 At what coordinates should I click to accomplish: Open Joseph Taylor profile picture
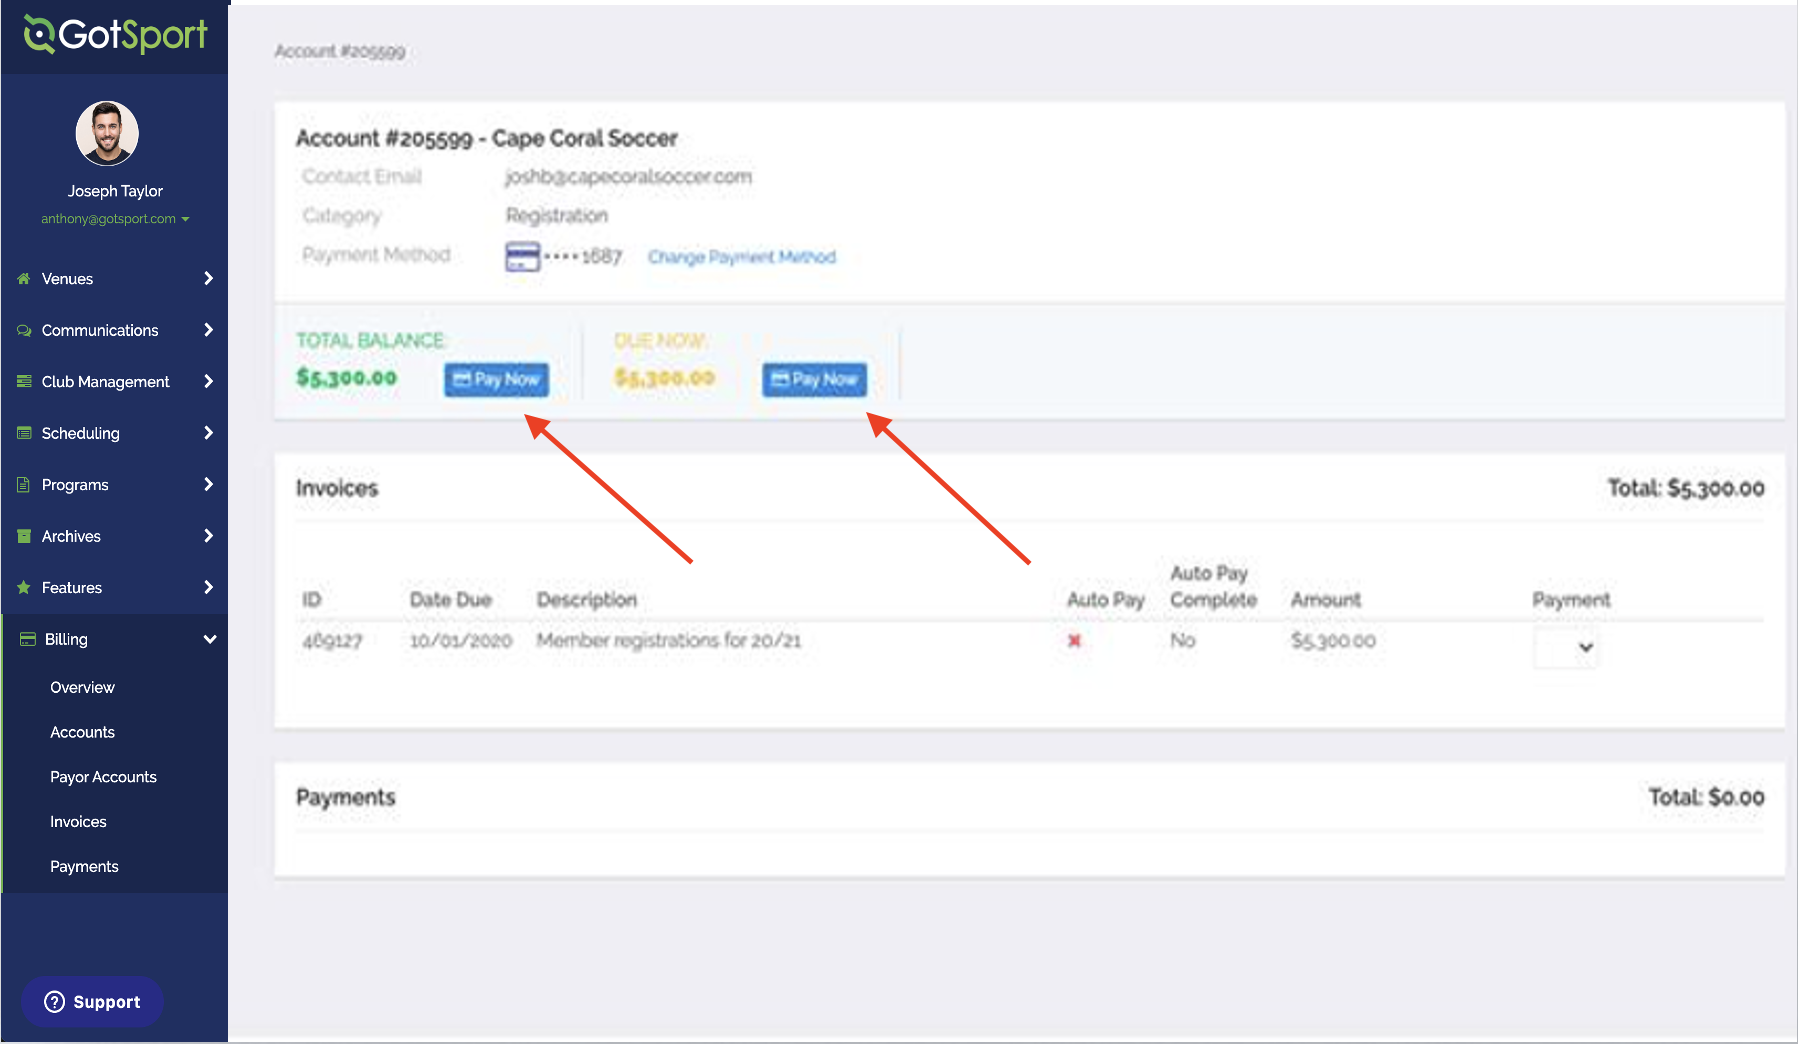[107, 133]
